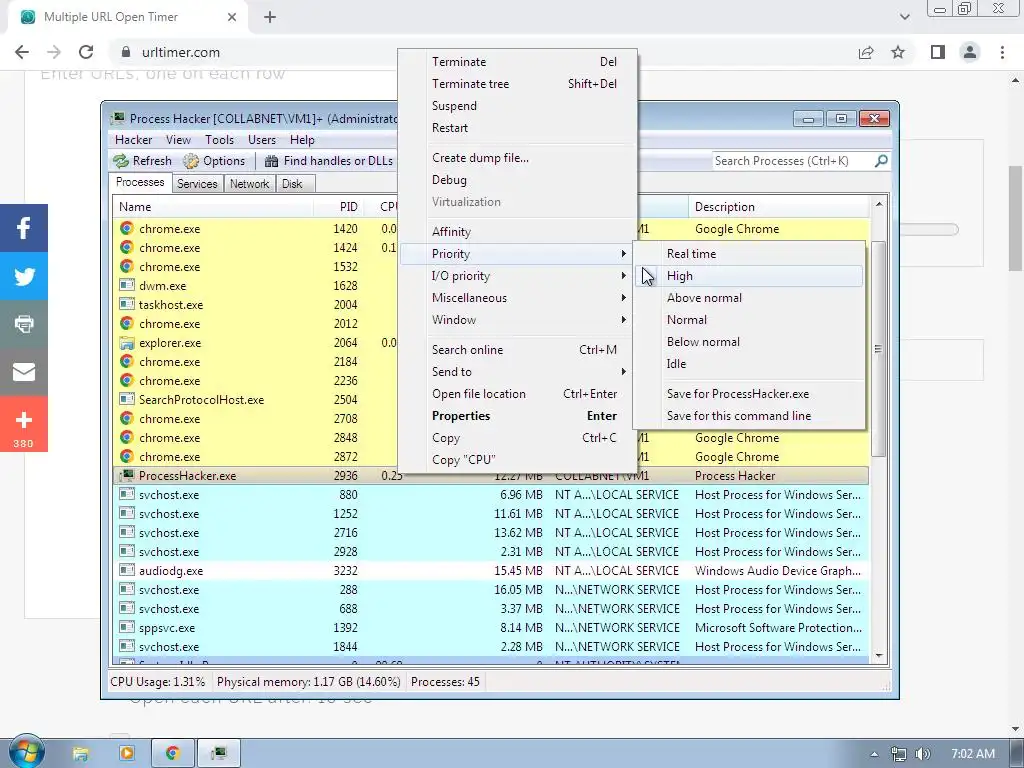The height and width of the screenshot is (768, 1024).
Task: Select Normal priority
Action: tap(749, 320)
